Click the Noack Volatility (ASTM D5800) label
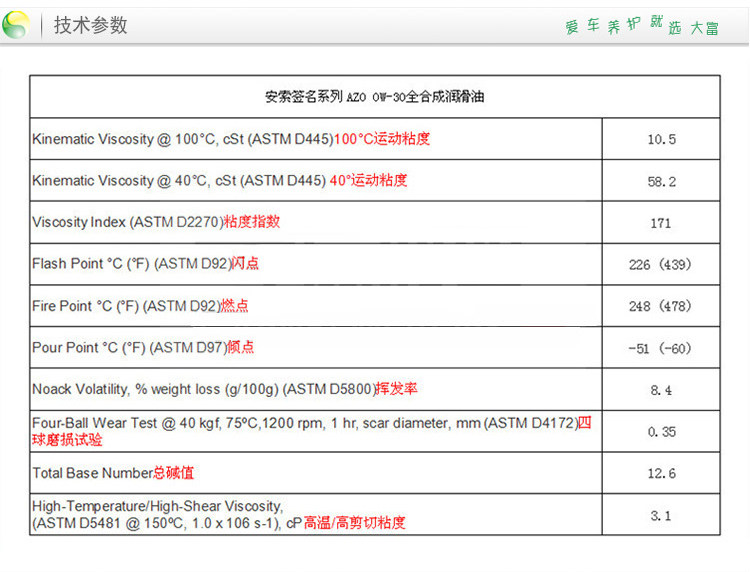The width and height of the screenshot is (750, 572). pos(225,389)
